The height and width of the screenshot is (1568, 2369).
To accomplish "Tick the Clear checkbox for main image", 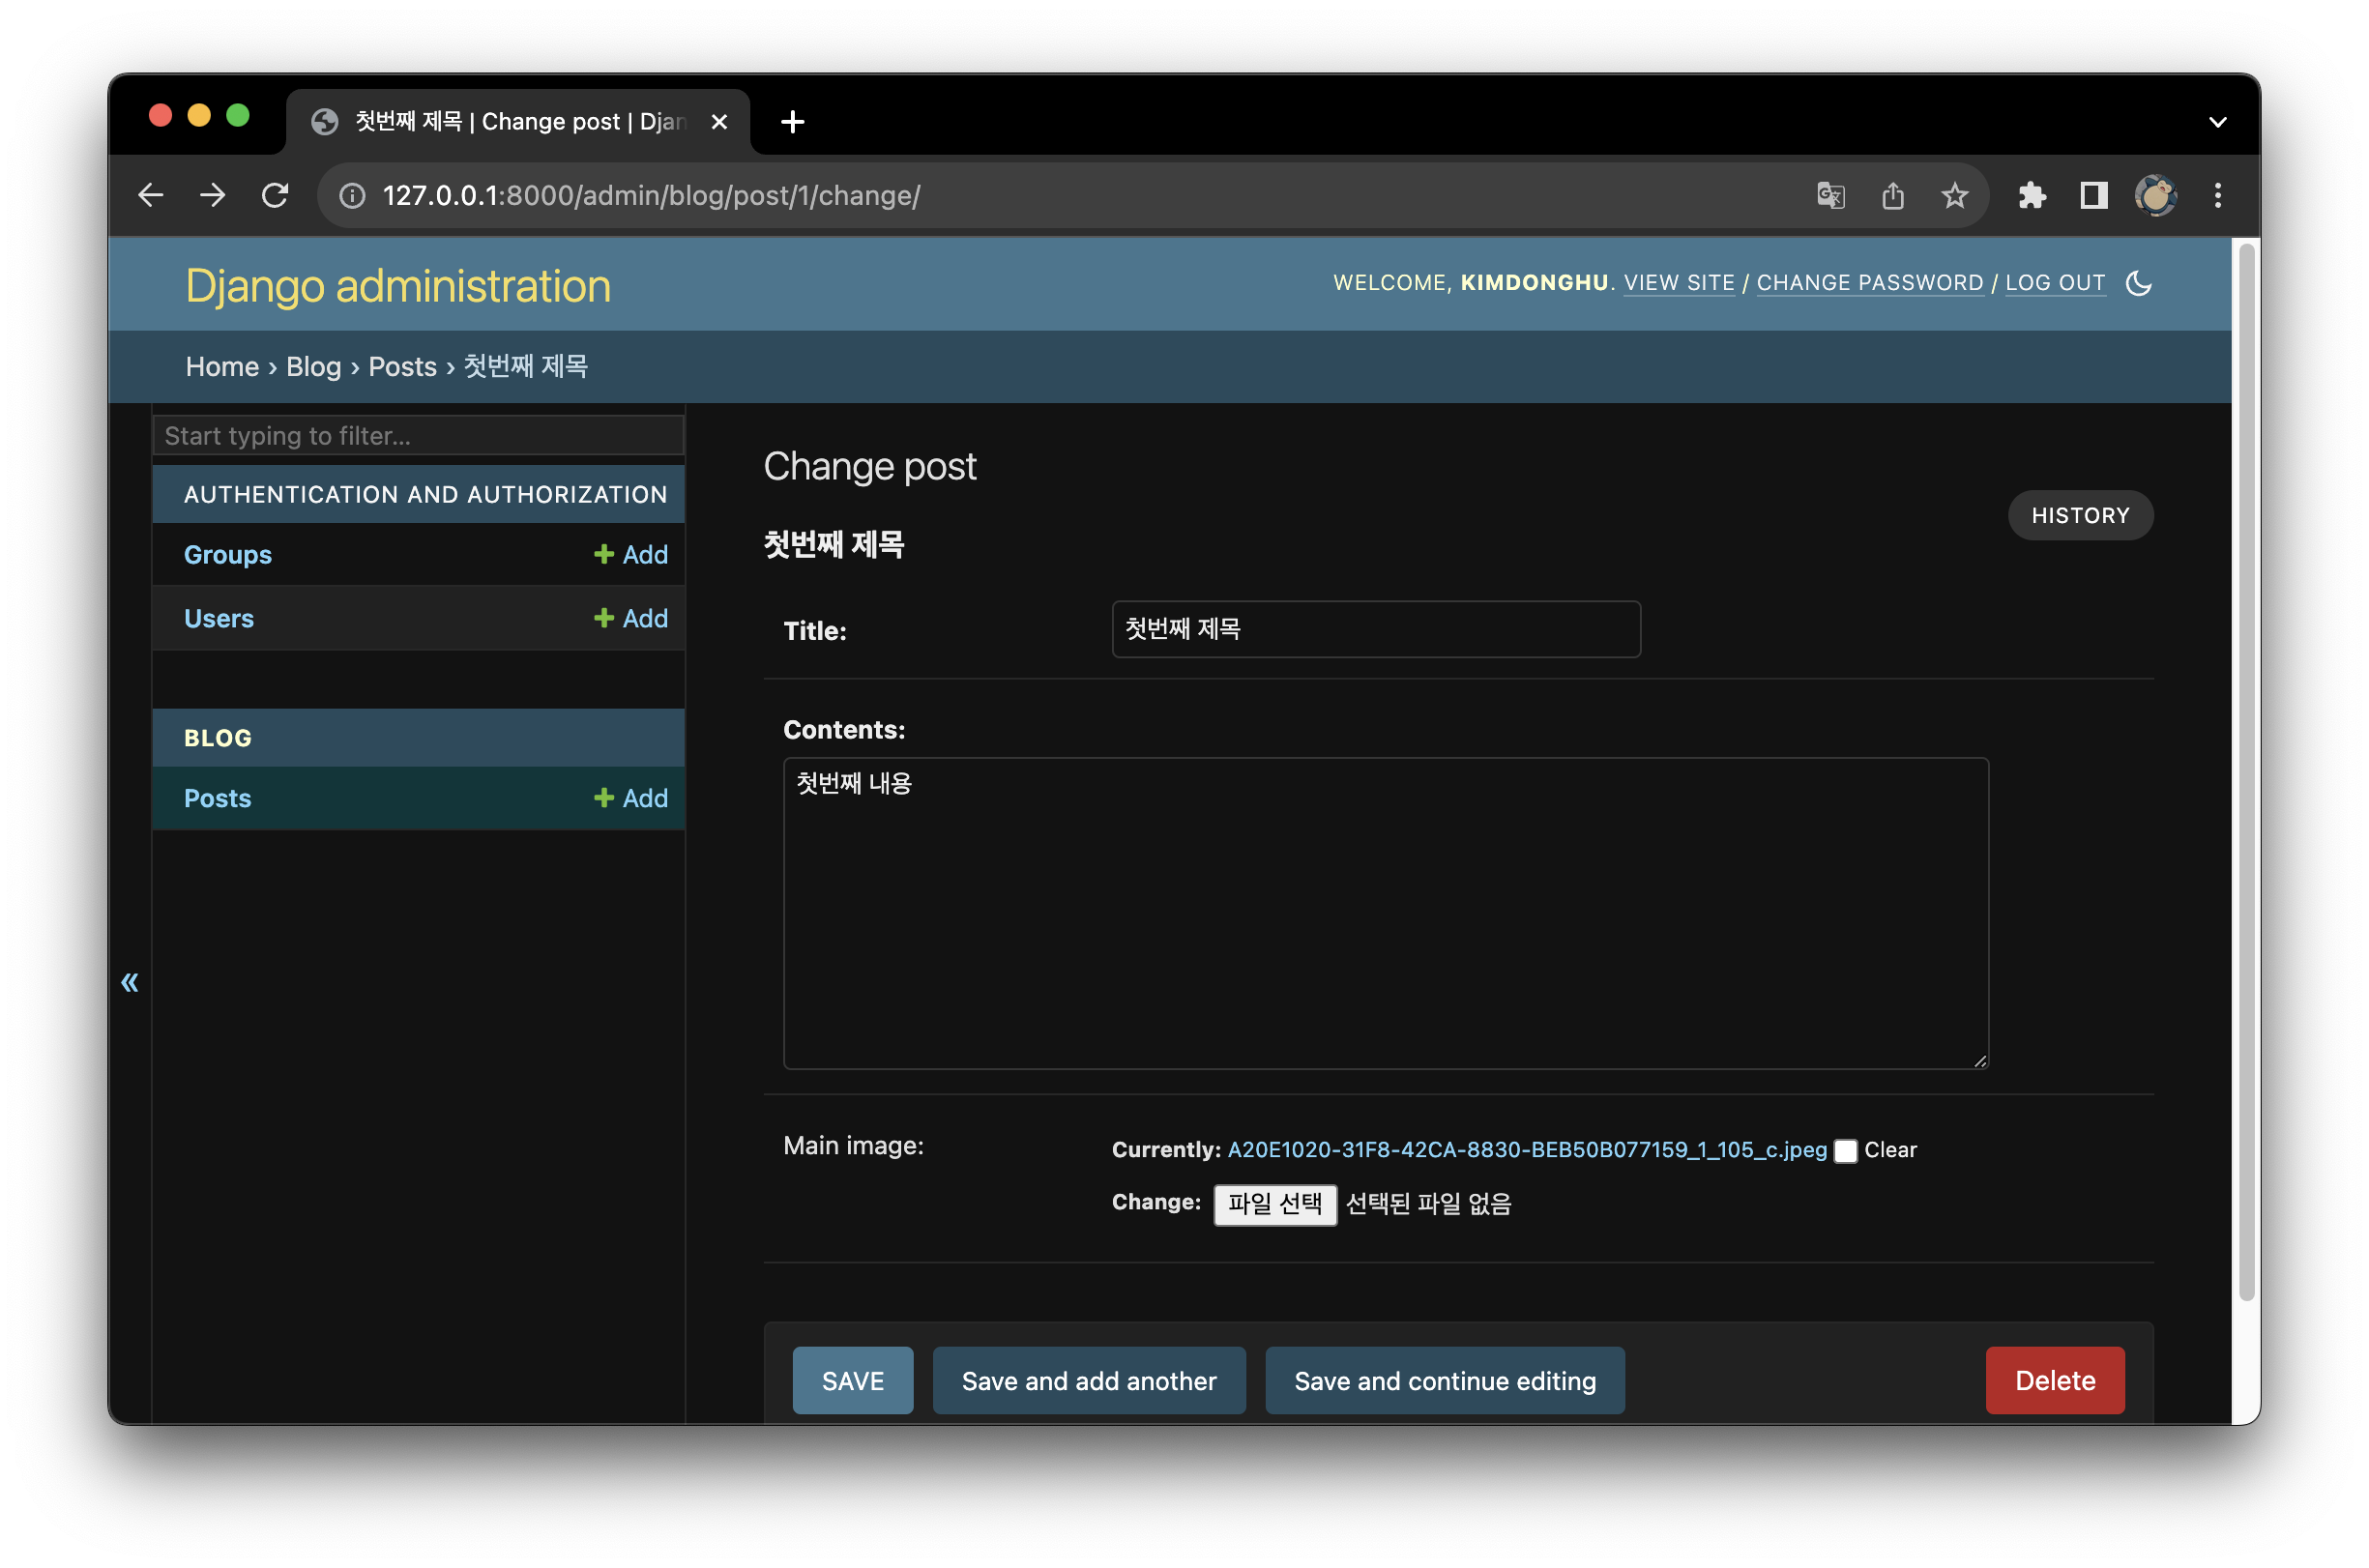I will coord(1846,1151).
